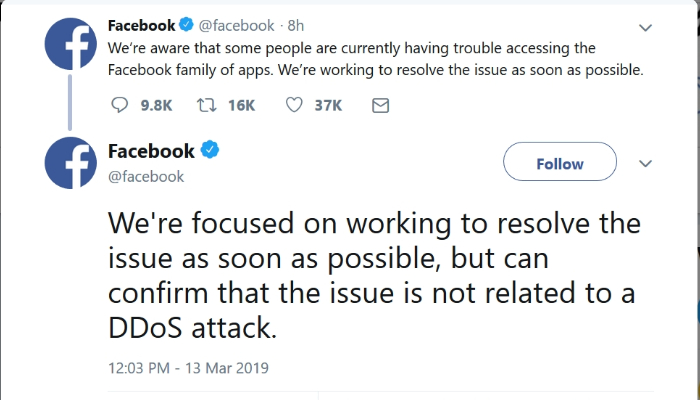Open Facebook avatar on the main tweet
Viewport: 700px width, 400px height.
[71, 163]
